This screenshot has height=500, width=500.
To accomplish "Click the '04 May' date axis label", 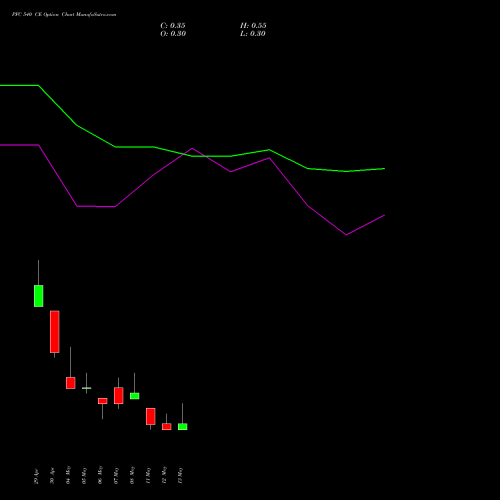I will pyautogui.click(x=68, y=475).
